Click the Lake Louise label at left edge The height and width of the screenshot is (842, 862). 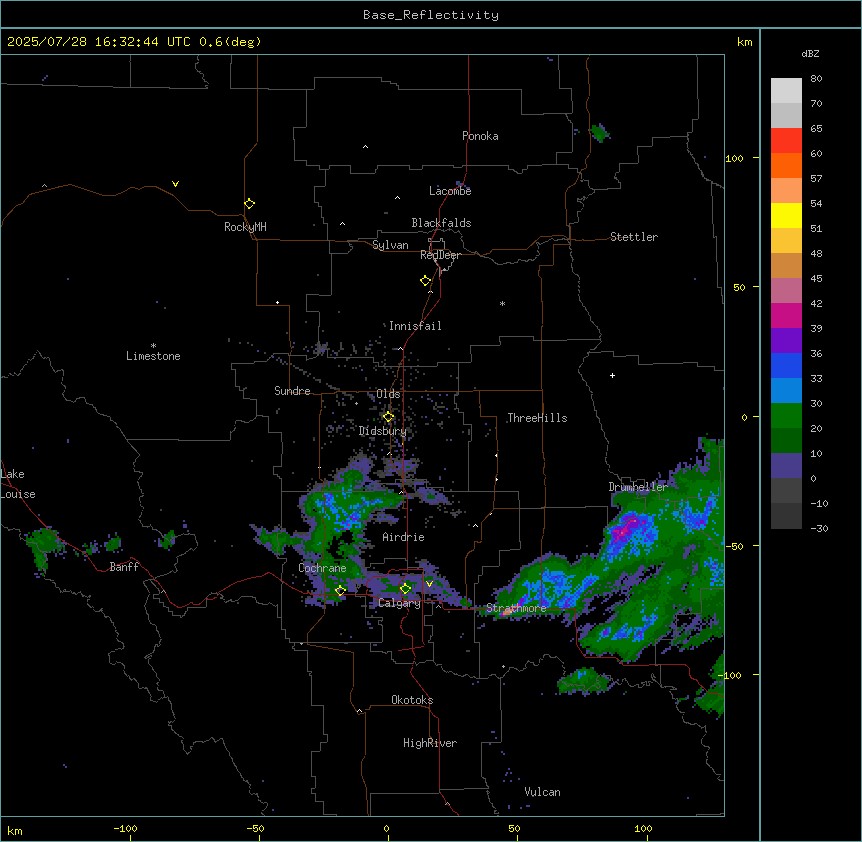(x=18, y=484)
